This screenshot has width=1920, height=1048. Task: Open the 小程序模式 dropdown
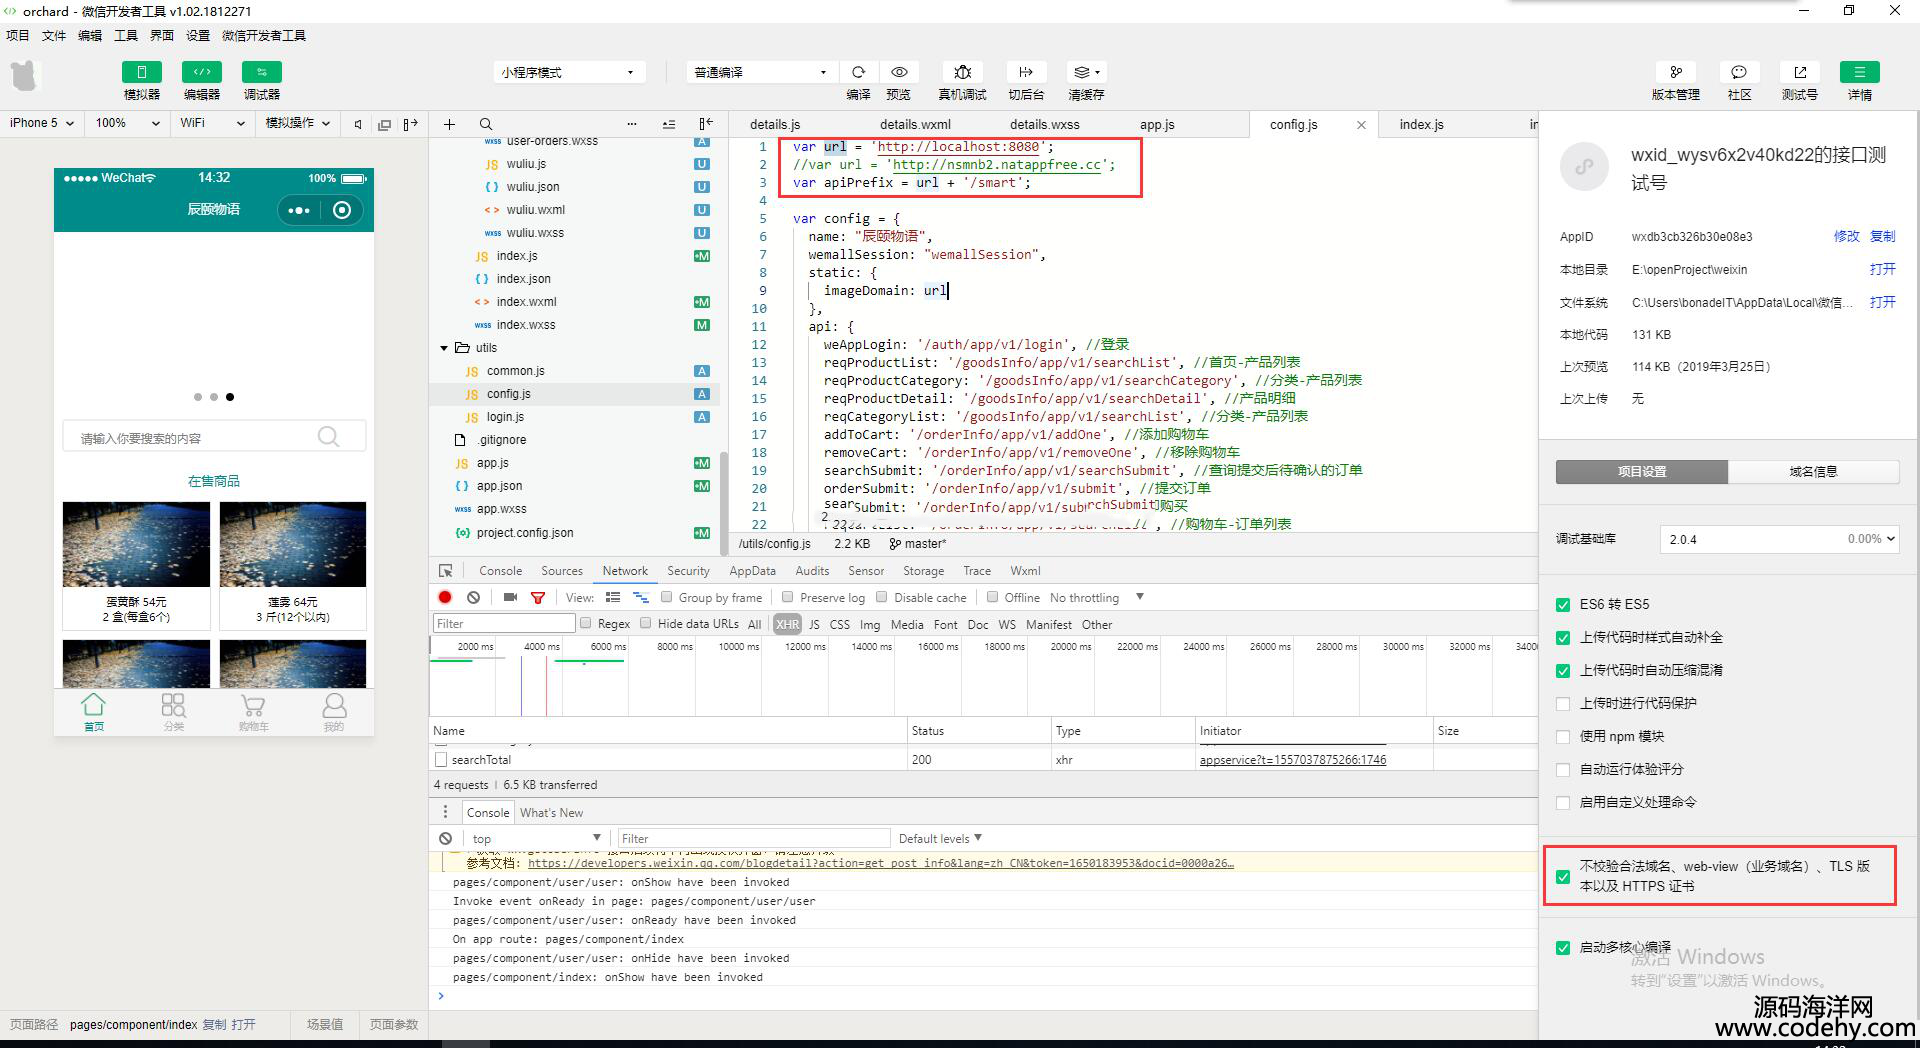pos(568,72)
